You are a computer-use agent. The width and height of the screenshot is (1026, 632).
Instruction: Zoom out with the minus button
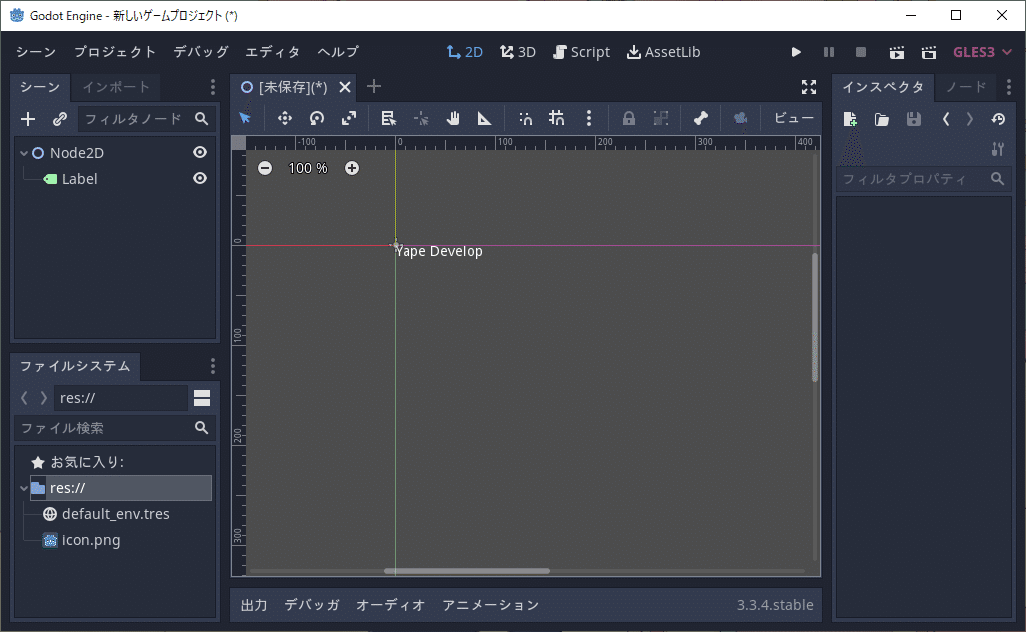(265, 168)
